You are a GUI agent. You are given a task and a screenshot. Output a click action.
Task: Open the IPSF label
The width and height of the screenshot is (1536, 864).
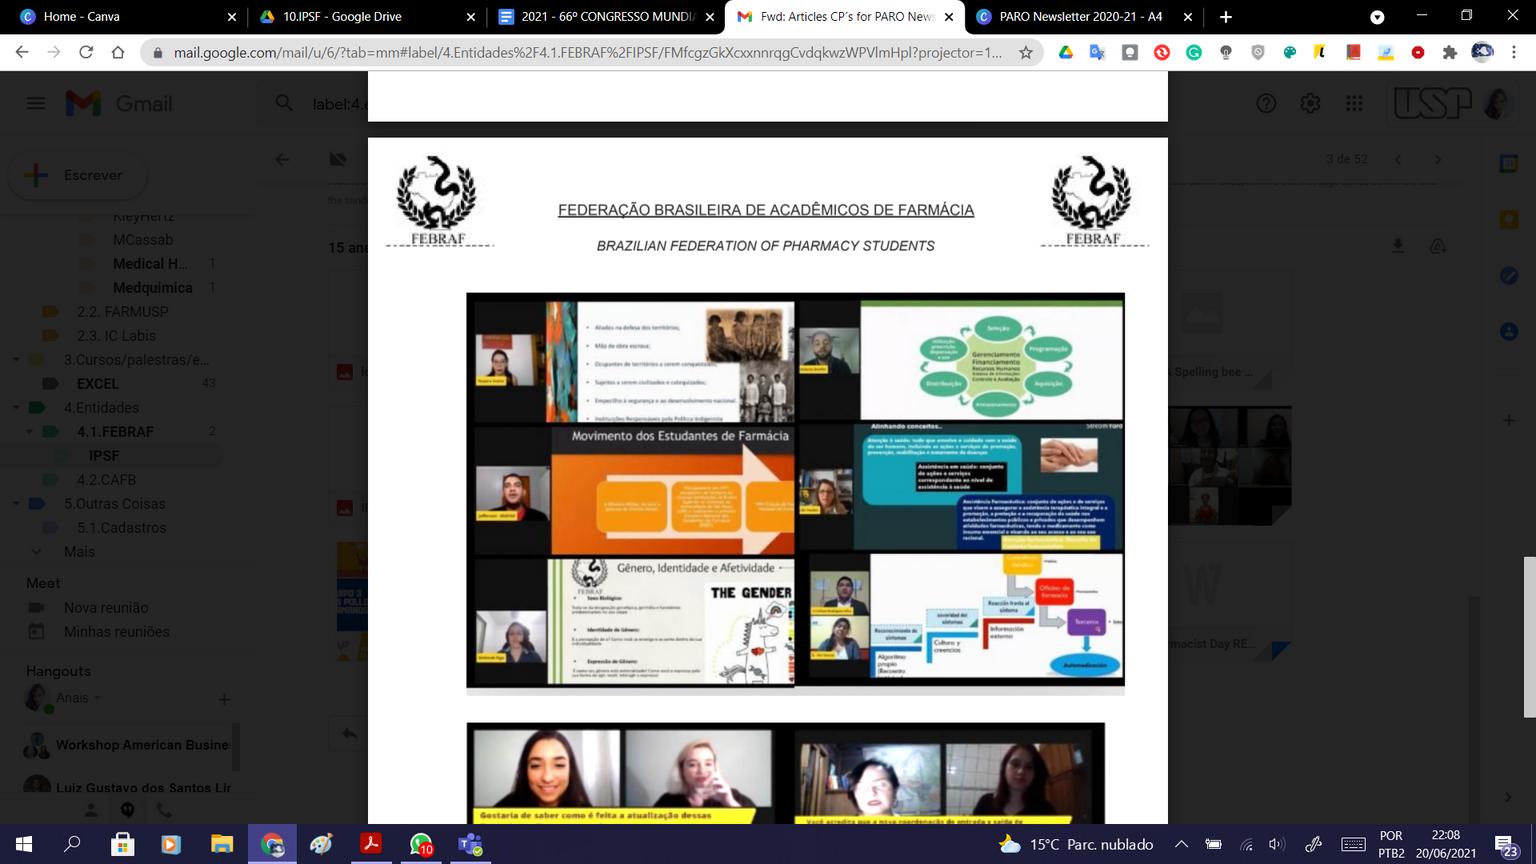pyautogui.click(x=104, y=456)
